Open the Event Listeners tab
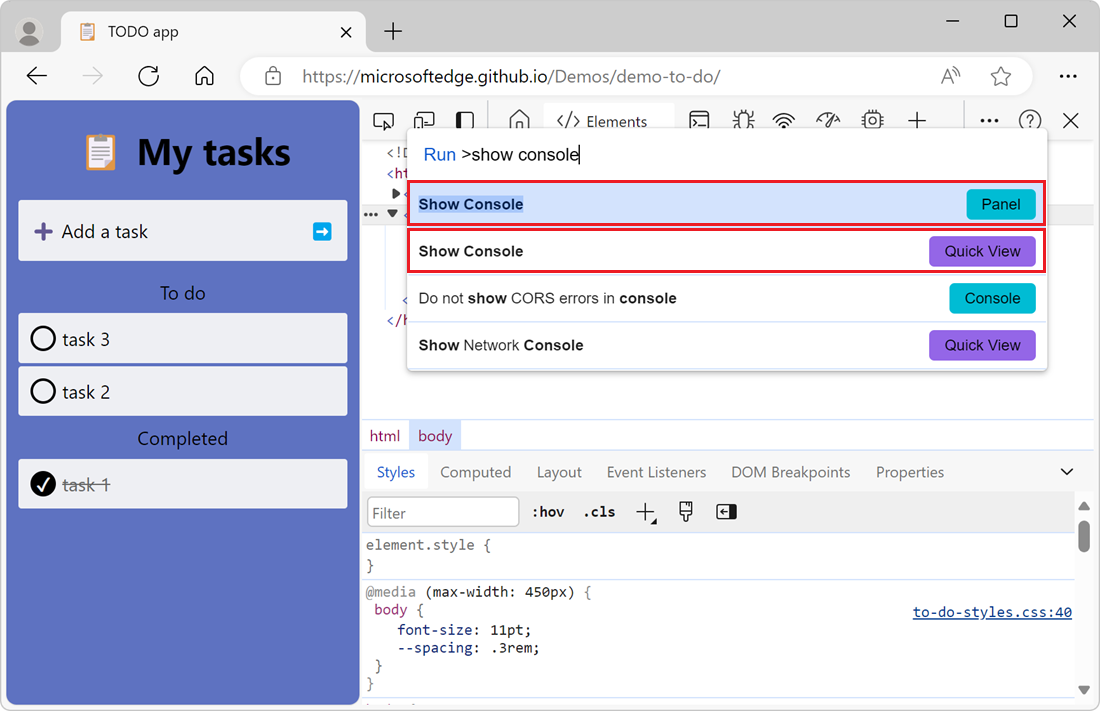 coord(656,471)
